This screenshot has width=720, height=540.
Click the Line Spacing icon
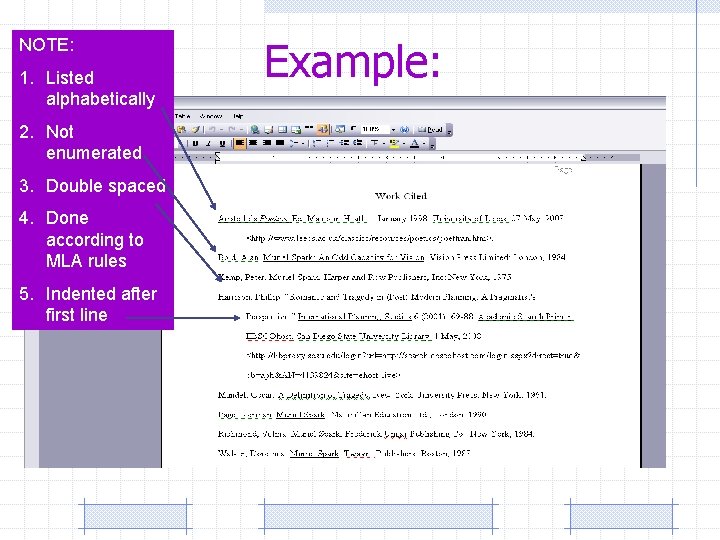(293, 143)
